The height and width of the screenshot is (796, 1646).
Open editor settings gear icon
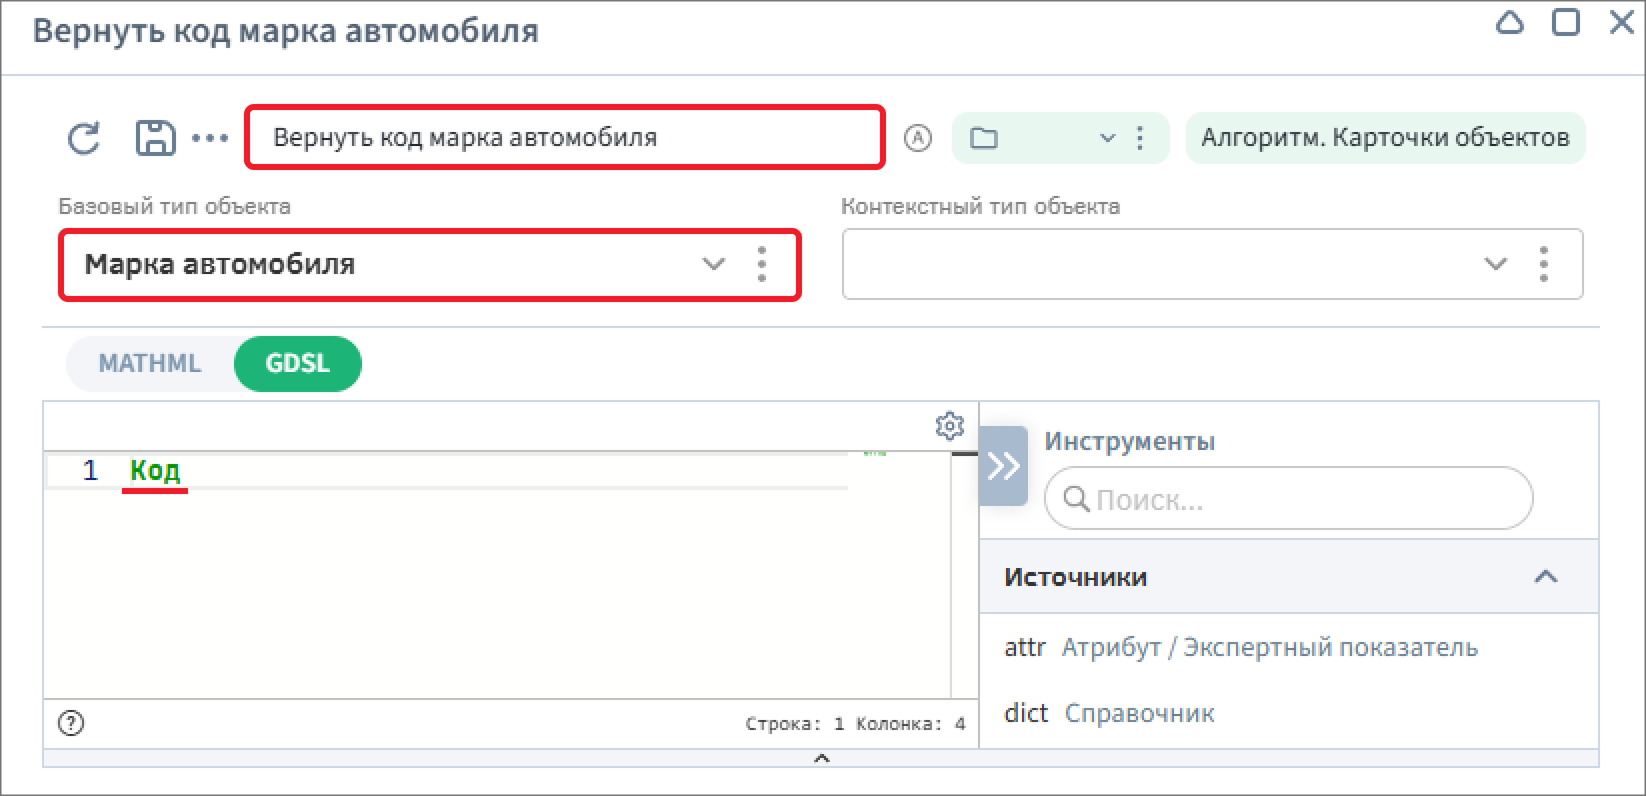tap(949, 426)
